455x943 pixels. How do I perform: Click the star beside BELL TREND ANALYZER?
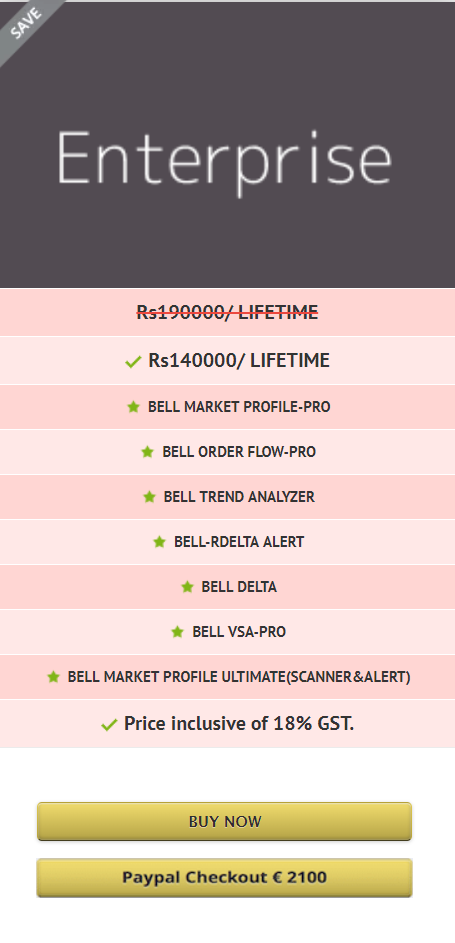click(x=149, y=497)
